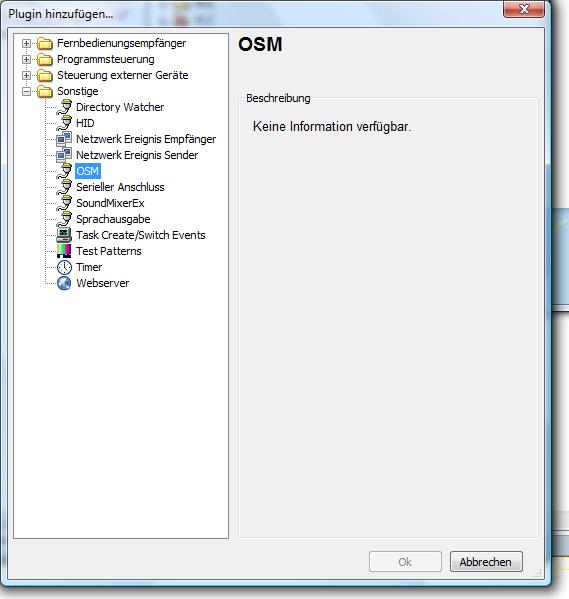The image size is (569, 599).
Task: Click the Ok button
Action: [x=405, y=562]
